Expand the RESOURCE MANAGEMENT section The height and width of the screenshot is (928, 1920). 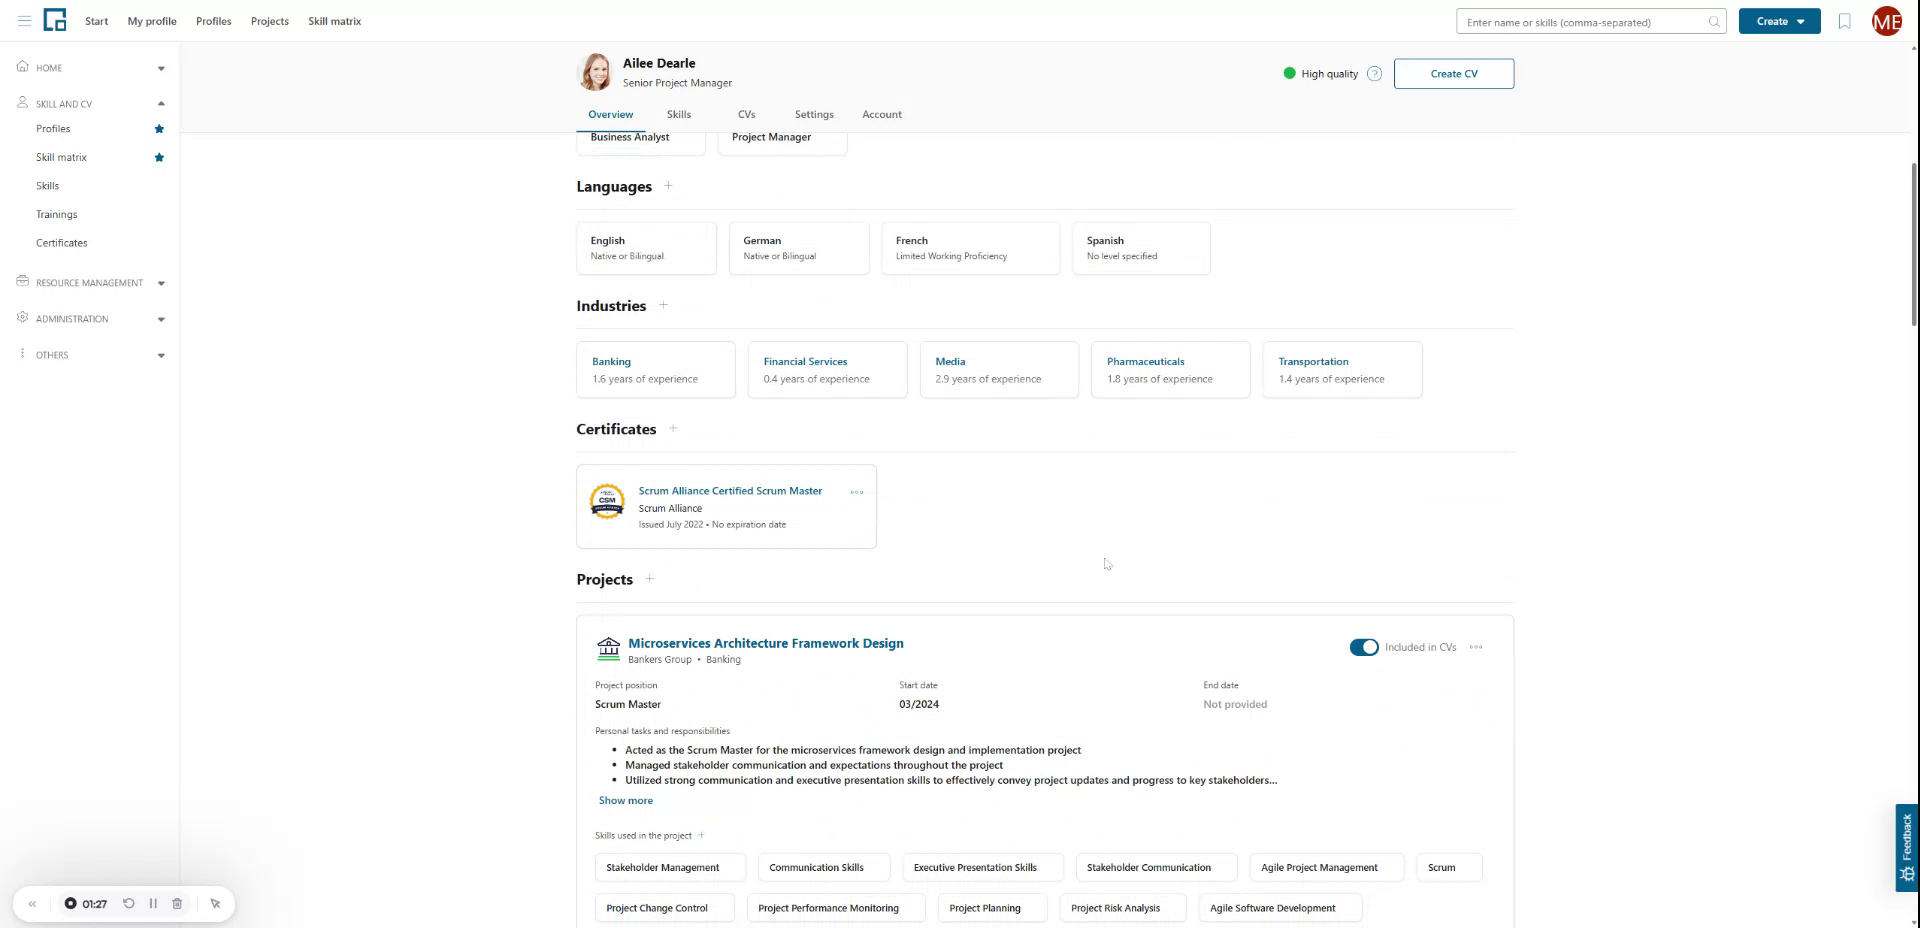point(161,282)
